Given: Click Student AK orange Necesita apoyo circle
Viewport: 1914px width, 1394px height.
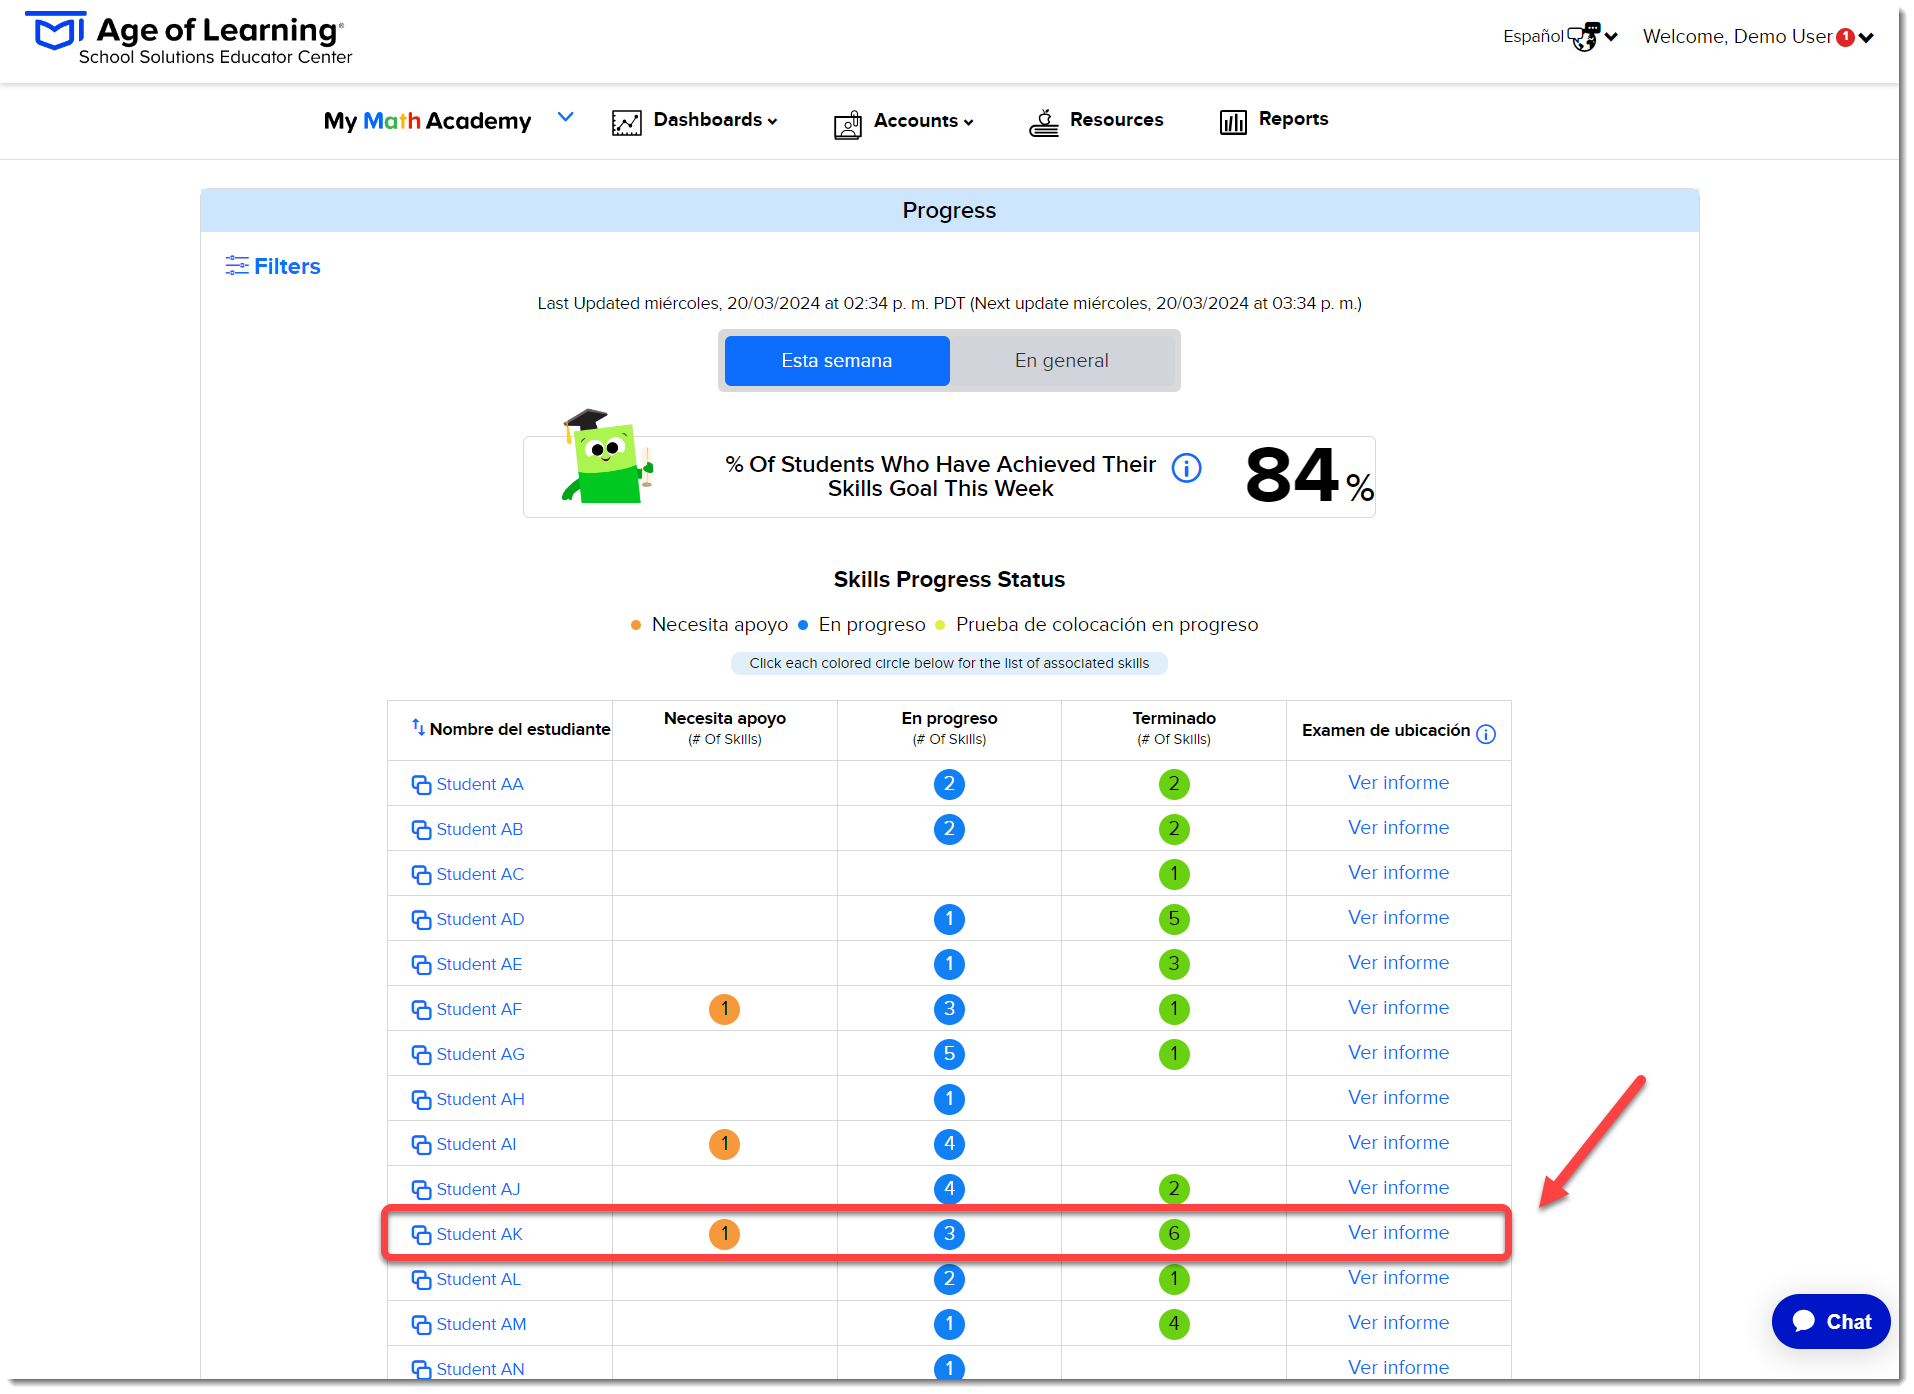Looking at the screenshot, I should click(x=725, y=1234).
